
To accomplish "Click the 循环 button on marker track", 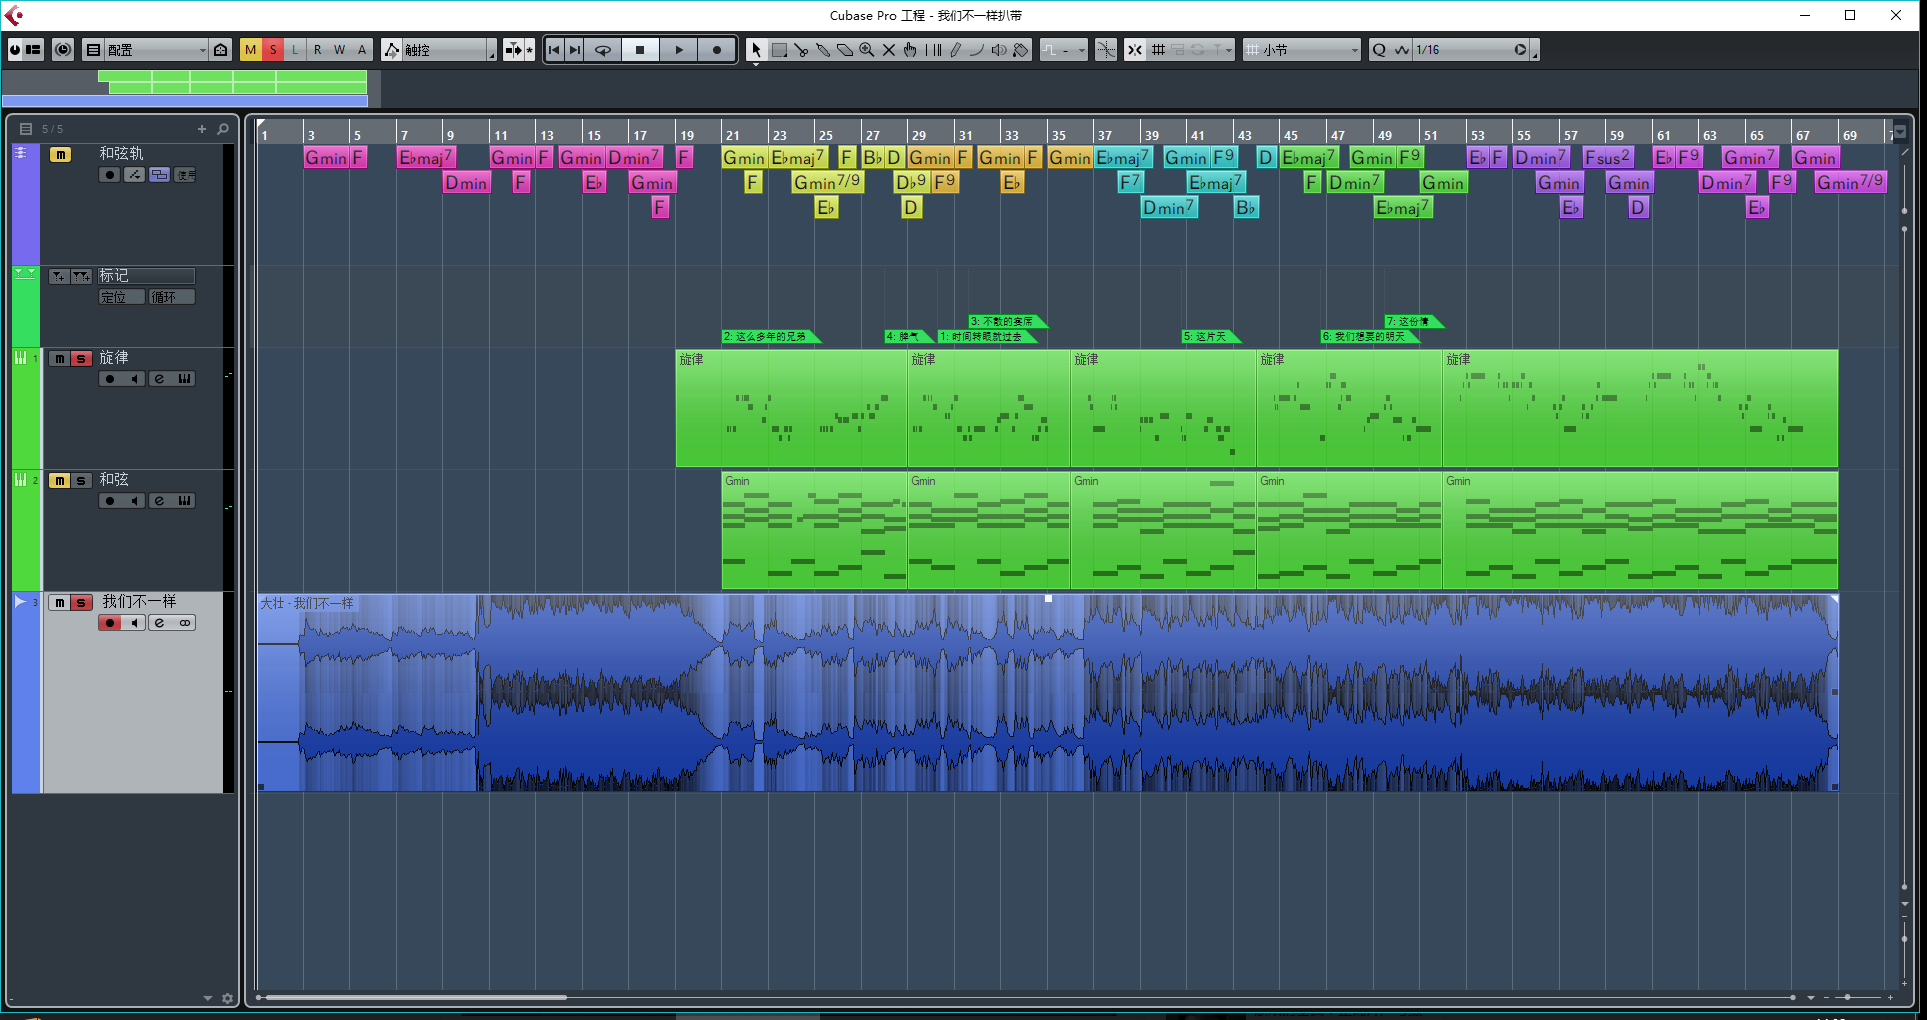I will (171, 297).
